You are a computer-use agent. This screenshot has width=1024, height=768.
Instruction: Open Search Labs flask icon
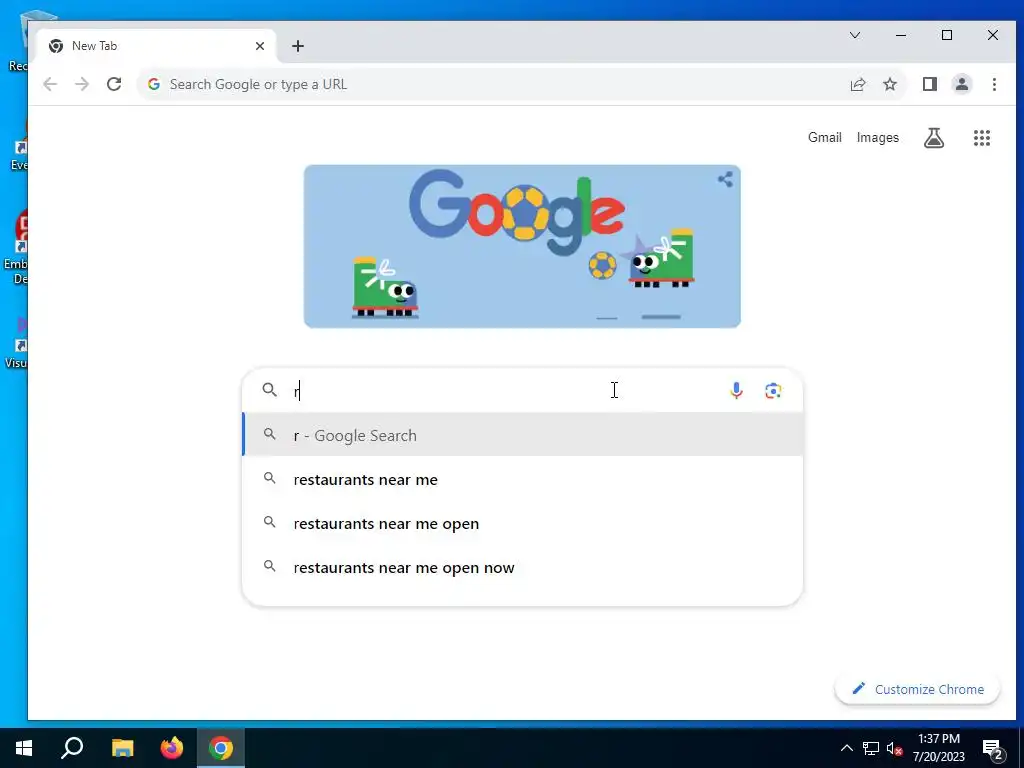[x=934, y=138]
